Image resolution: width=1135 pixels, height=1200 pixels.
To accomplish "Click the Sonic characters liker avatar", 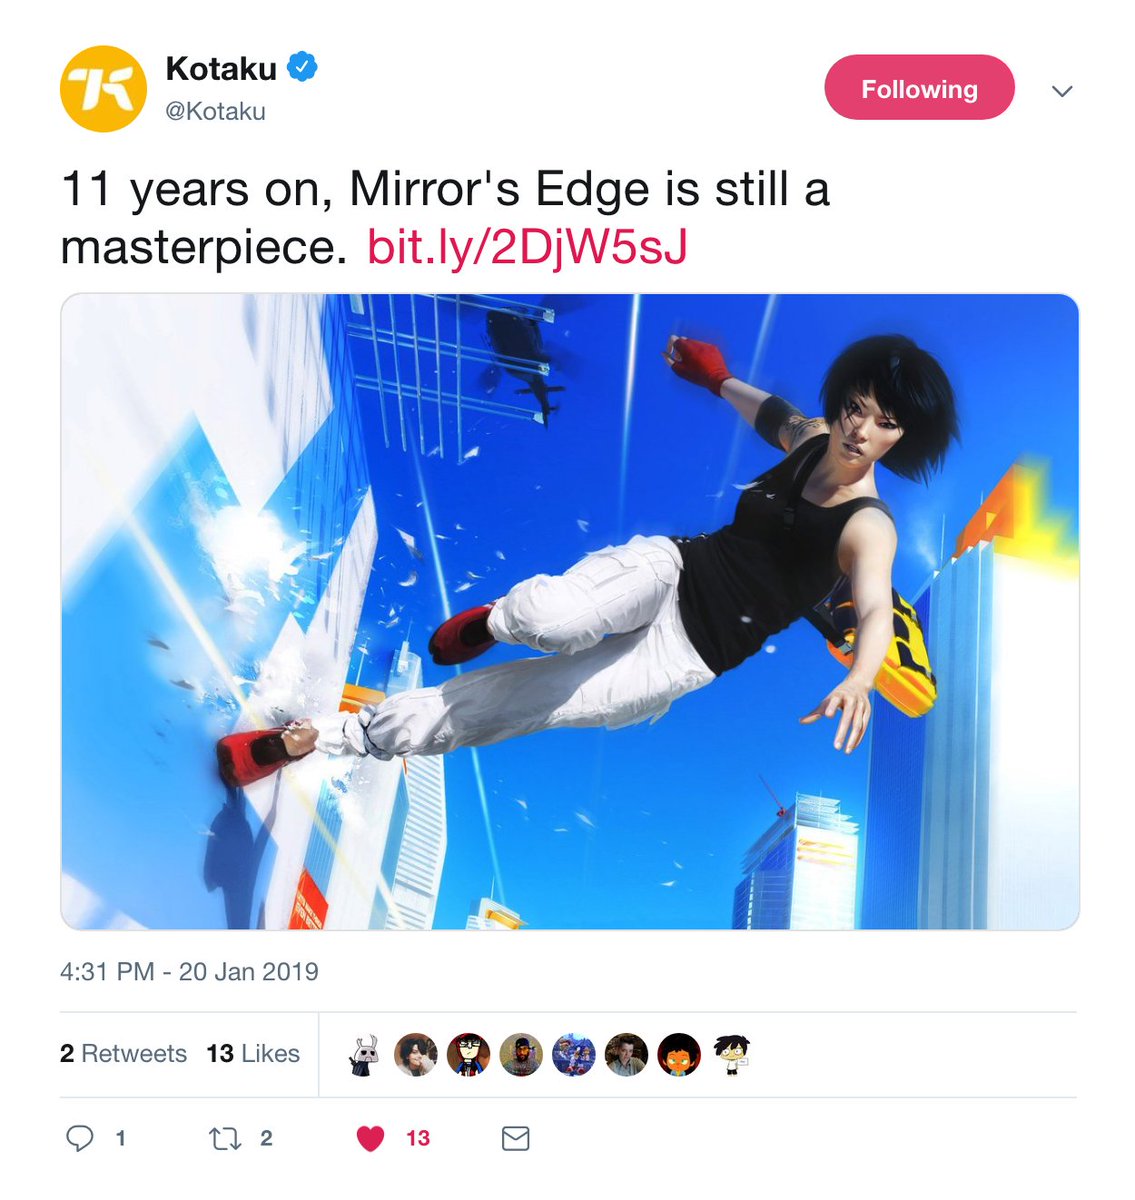I will coord(574,1054).
